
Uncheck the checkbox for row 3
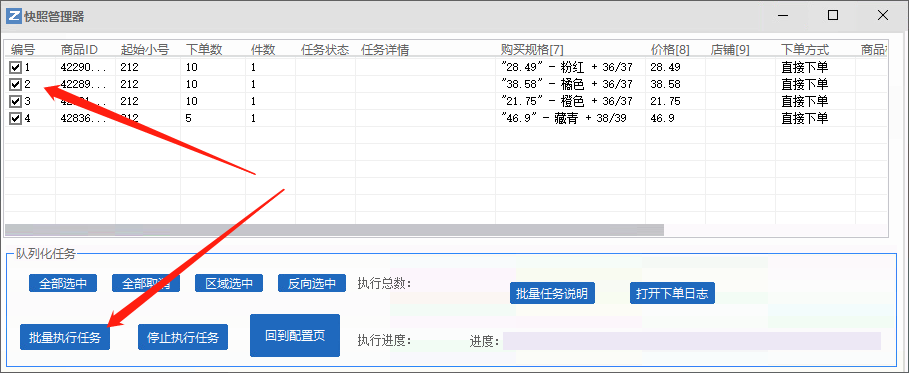tap(15, 102)
